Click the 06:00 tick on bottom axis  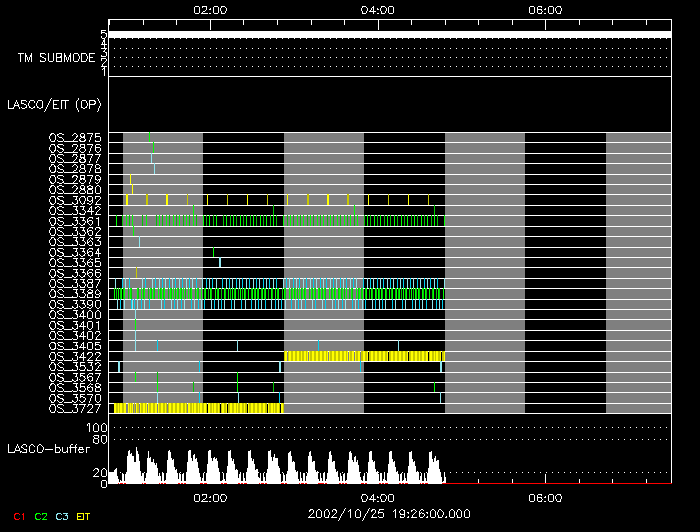pos(544,496)
